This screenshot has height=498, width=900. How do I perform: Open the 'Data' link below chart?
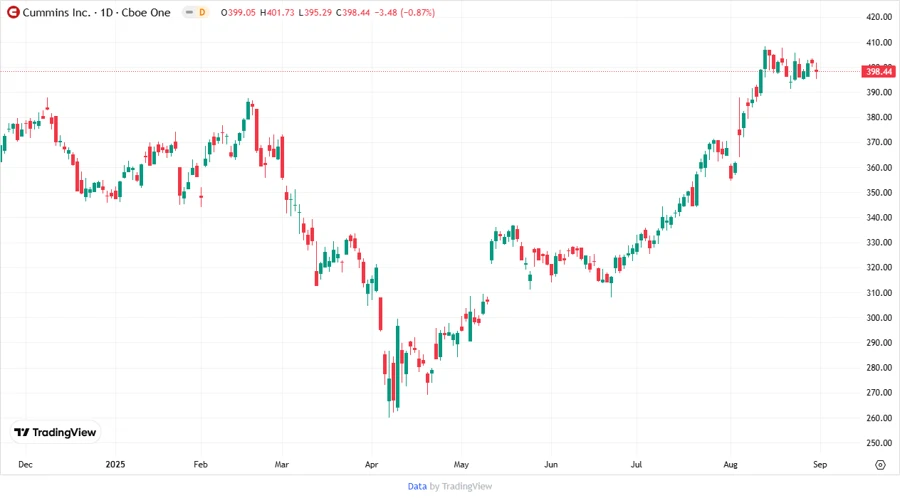point(417,486)
